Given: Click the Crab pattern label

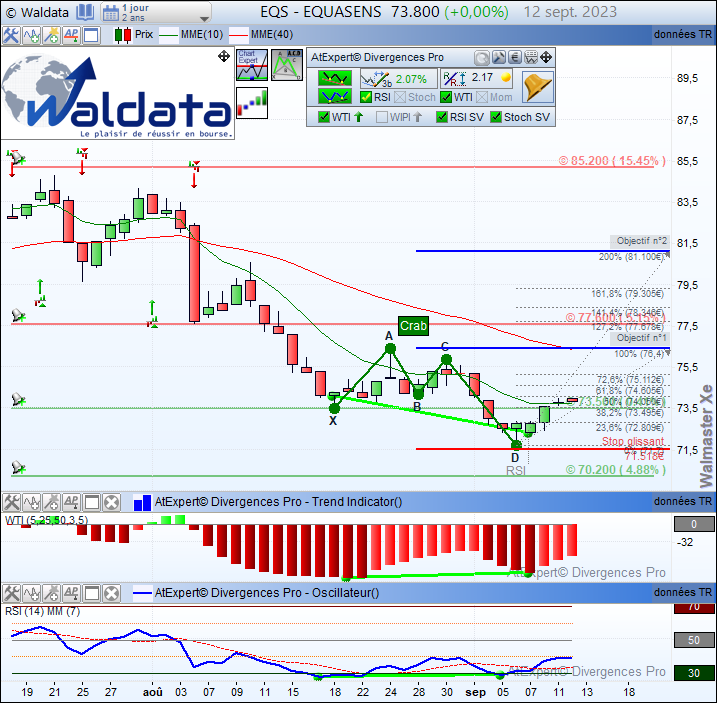Looking at the screenshot, I should [x=413, y=326].
